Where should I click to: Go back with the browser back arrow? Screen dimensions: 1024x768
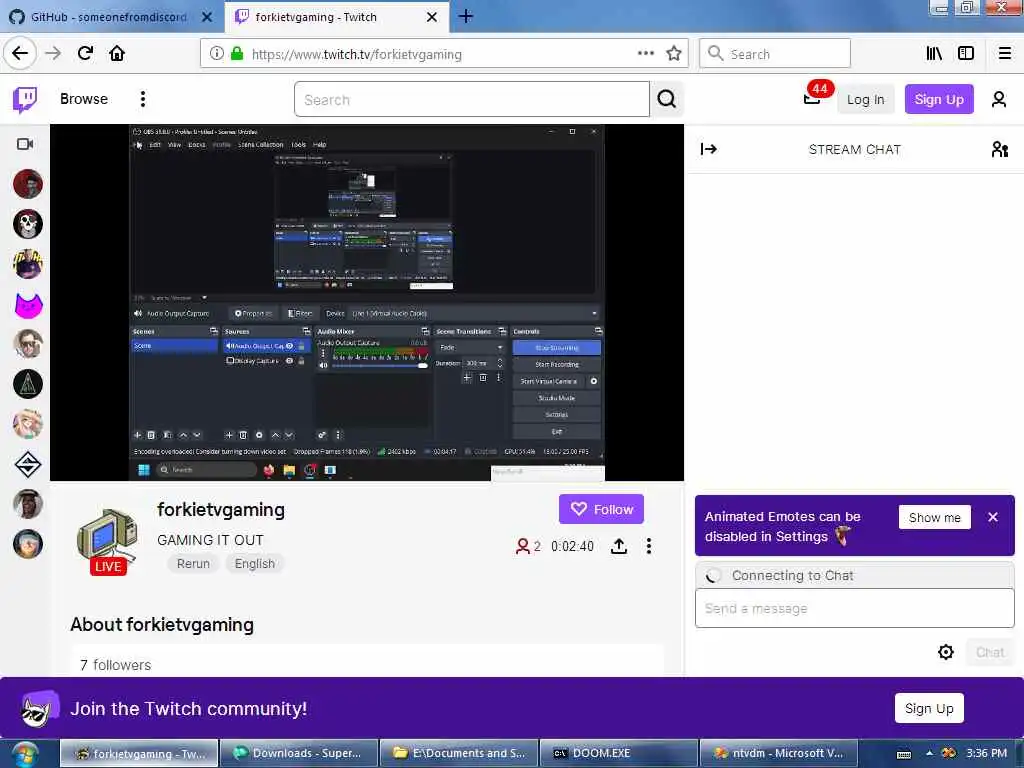tap(20, 53)
